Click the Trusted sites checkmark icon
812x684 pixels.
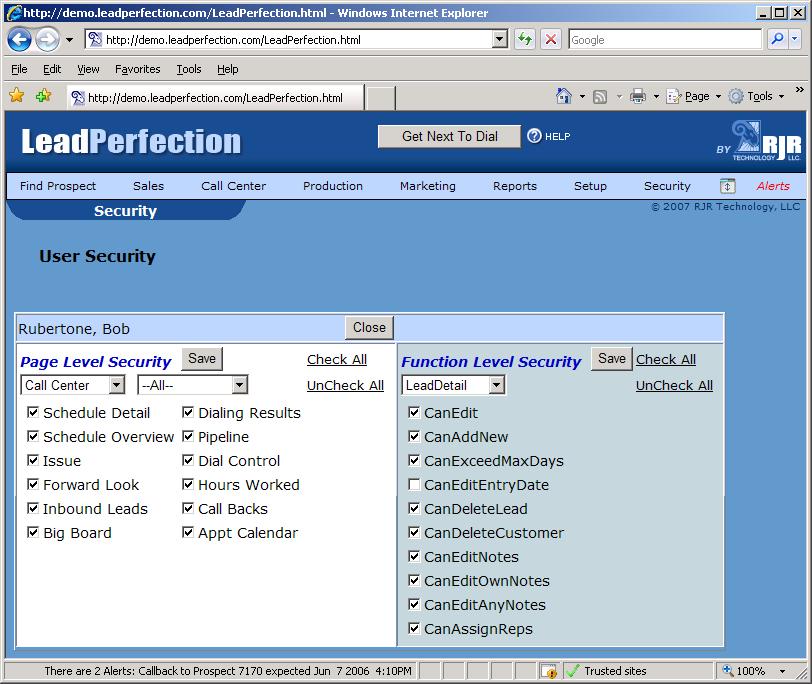pyautogui.click(x=572, y=671)
